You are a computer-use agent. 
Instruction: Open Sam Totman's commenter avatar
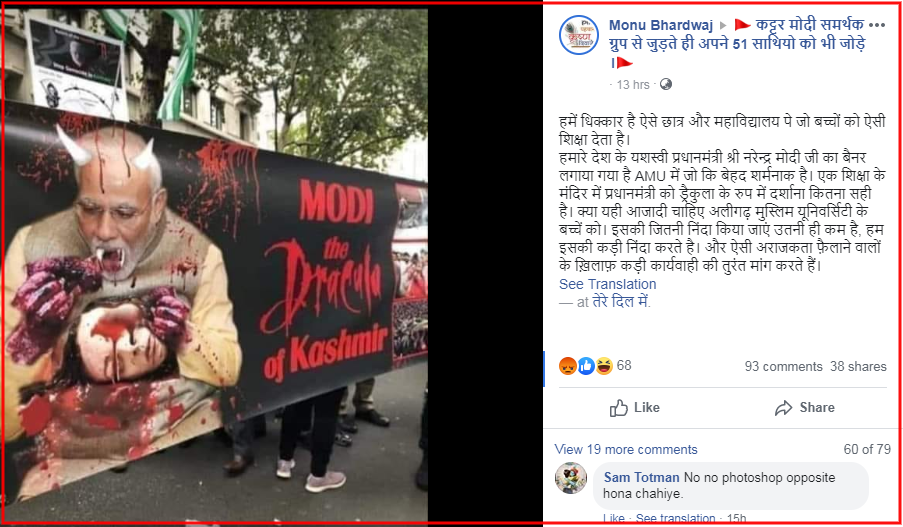[x=571, y=478]
